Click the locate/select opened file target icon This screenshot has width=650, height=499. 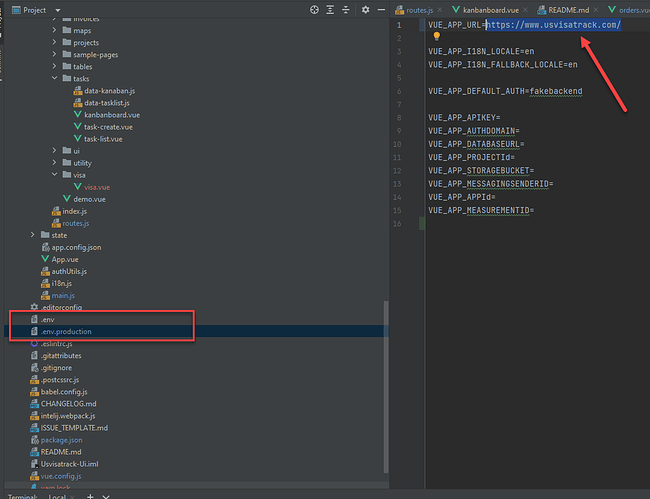[x=314, y=10]
